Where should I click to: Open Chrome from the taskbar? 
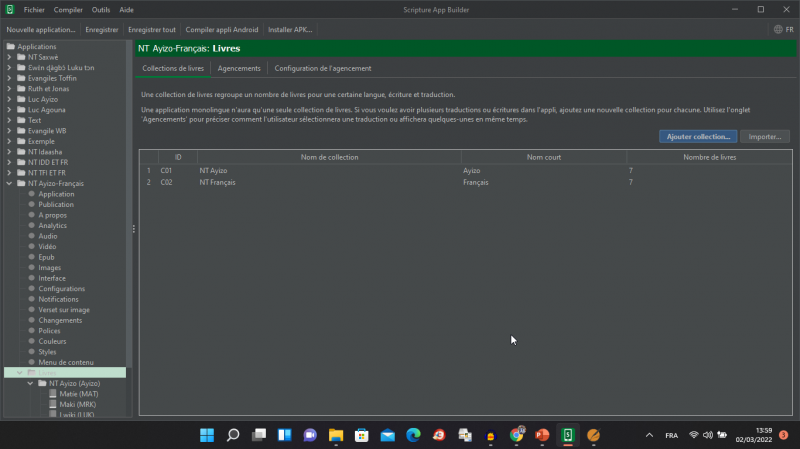click(x=516, y=435)
